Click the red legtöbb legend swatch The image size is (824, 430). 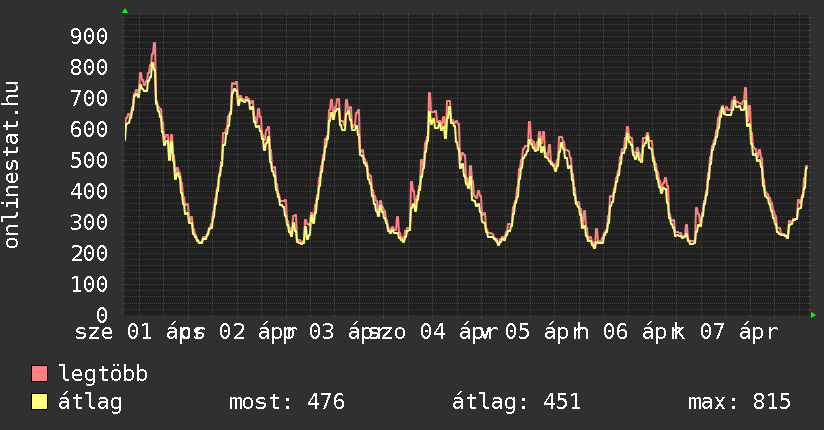click(x=40, y=374)
